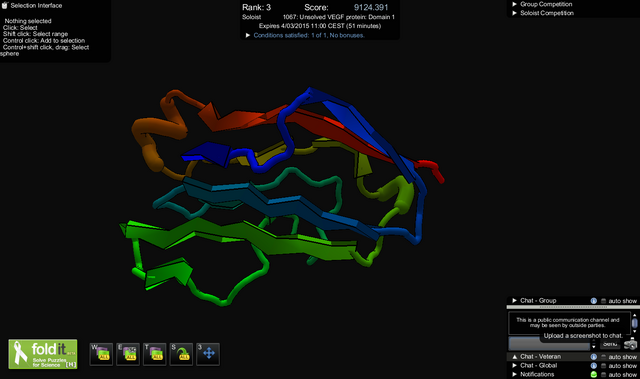Expand the Conditions satisfied details

[x=247, y=35]
